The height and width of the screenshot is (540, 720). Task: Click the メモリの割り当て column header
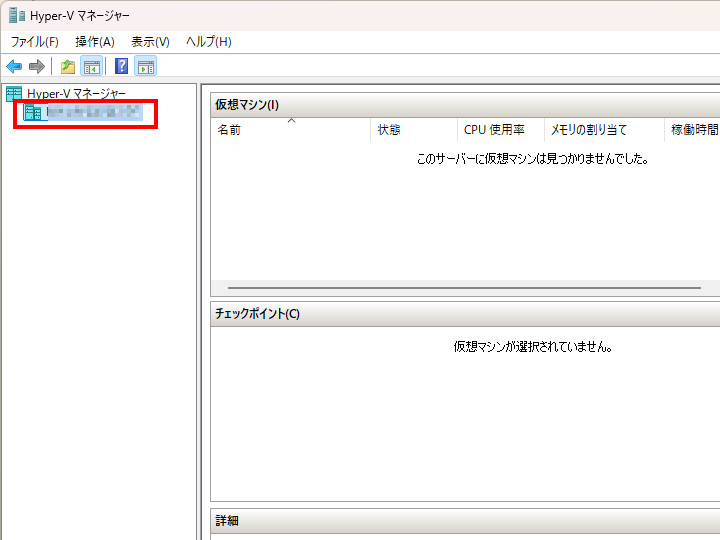589,130
